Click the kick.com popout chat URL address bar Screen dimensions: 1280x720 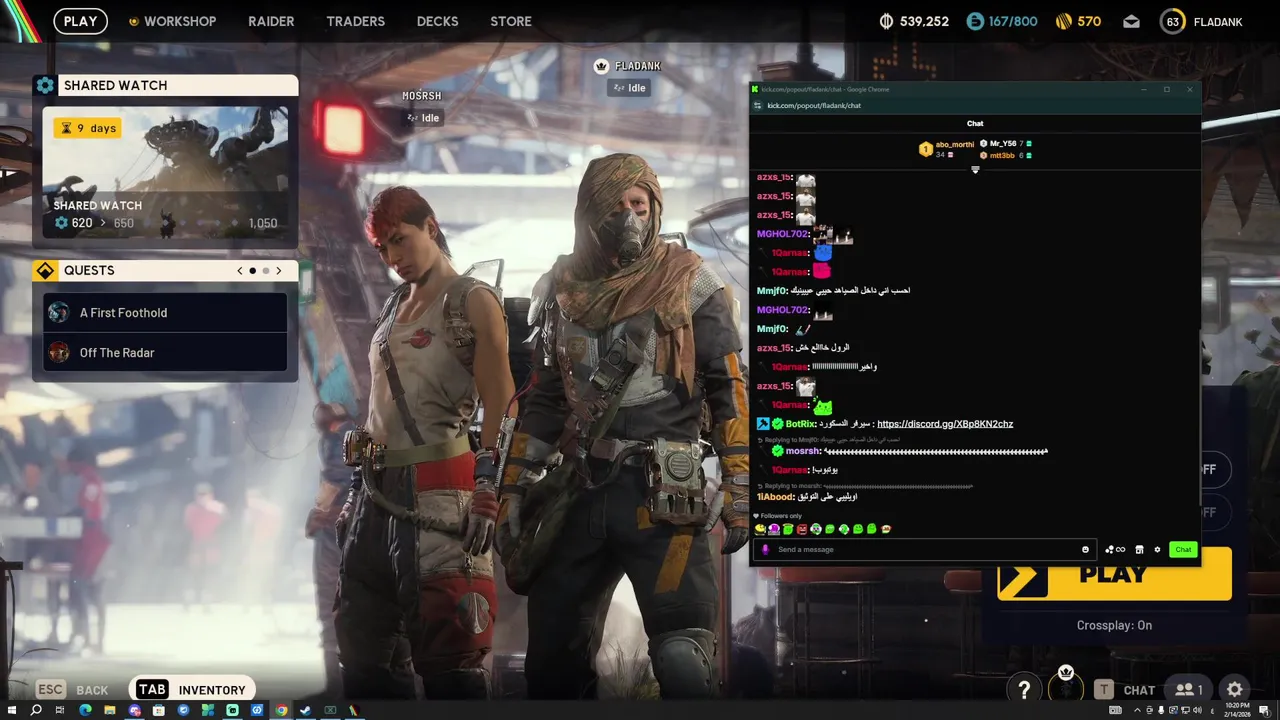click(x=814, y=105)
